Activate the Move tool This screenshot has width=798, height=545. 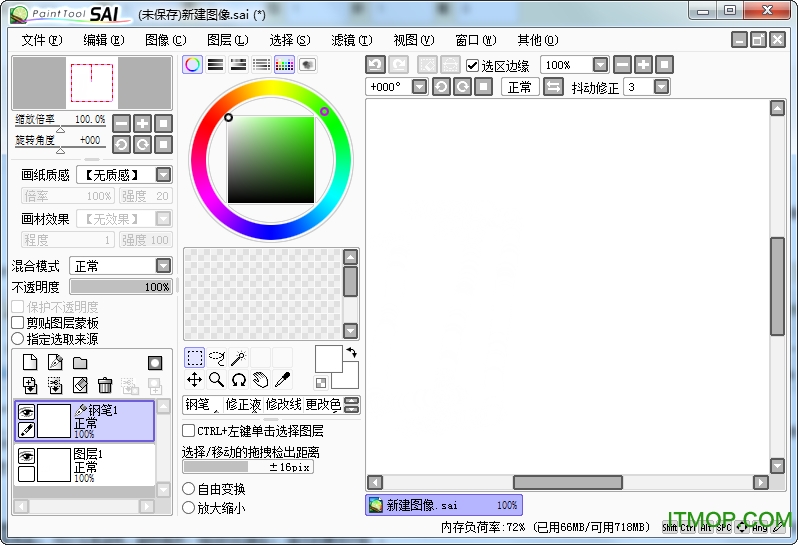(x=195, y=380)
